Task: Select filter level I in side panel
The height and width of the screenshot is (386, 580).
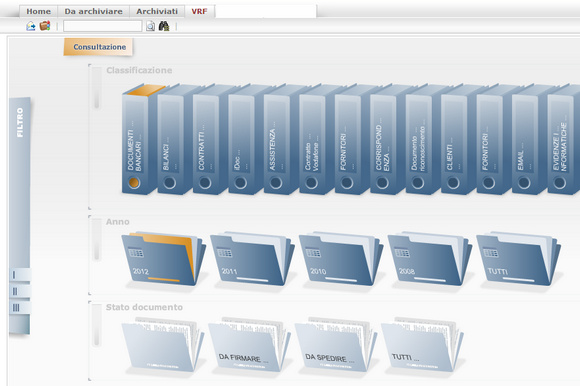Action: click(x=20, y=275)
